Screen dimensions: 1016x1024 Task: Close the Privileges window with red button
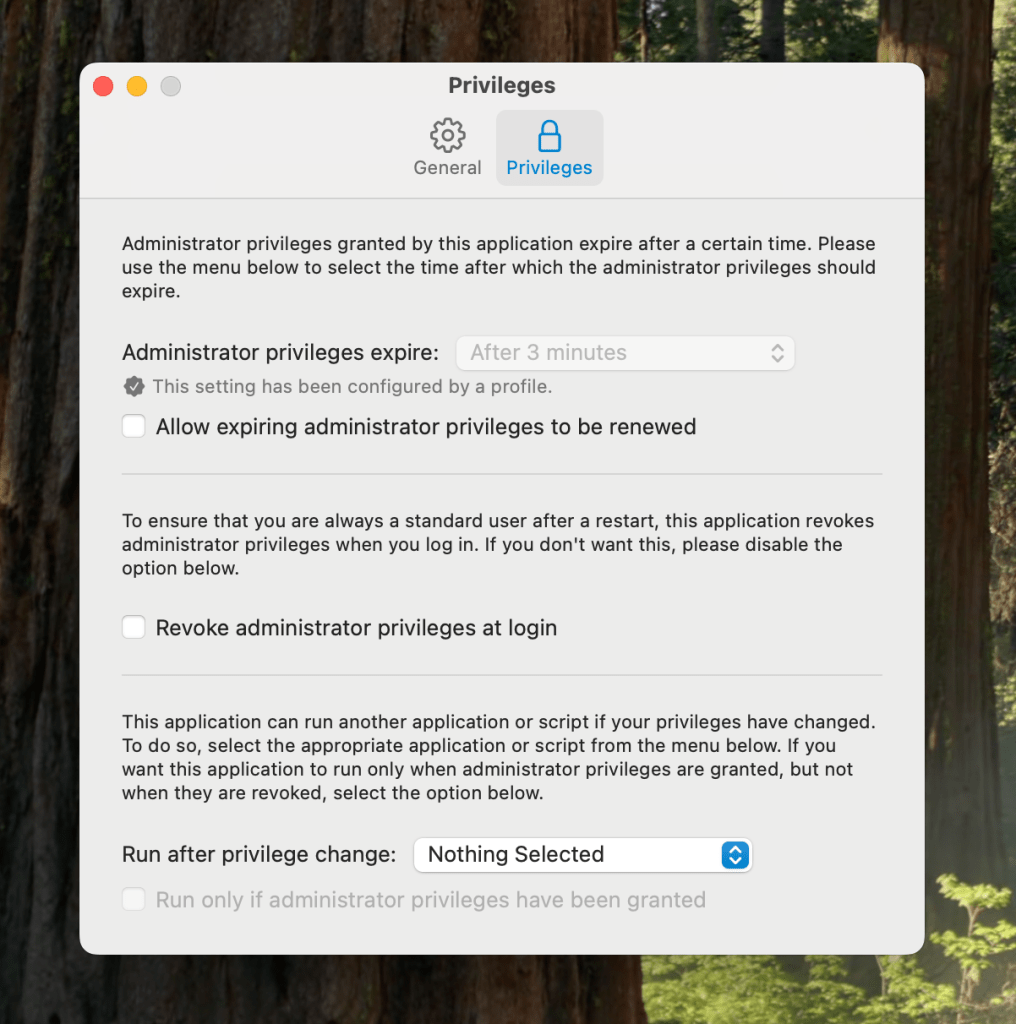103,86
